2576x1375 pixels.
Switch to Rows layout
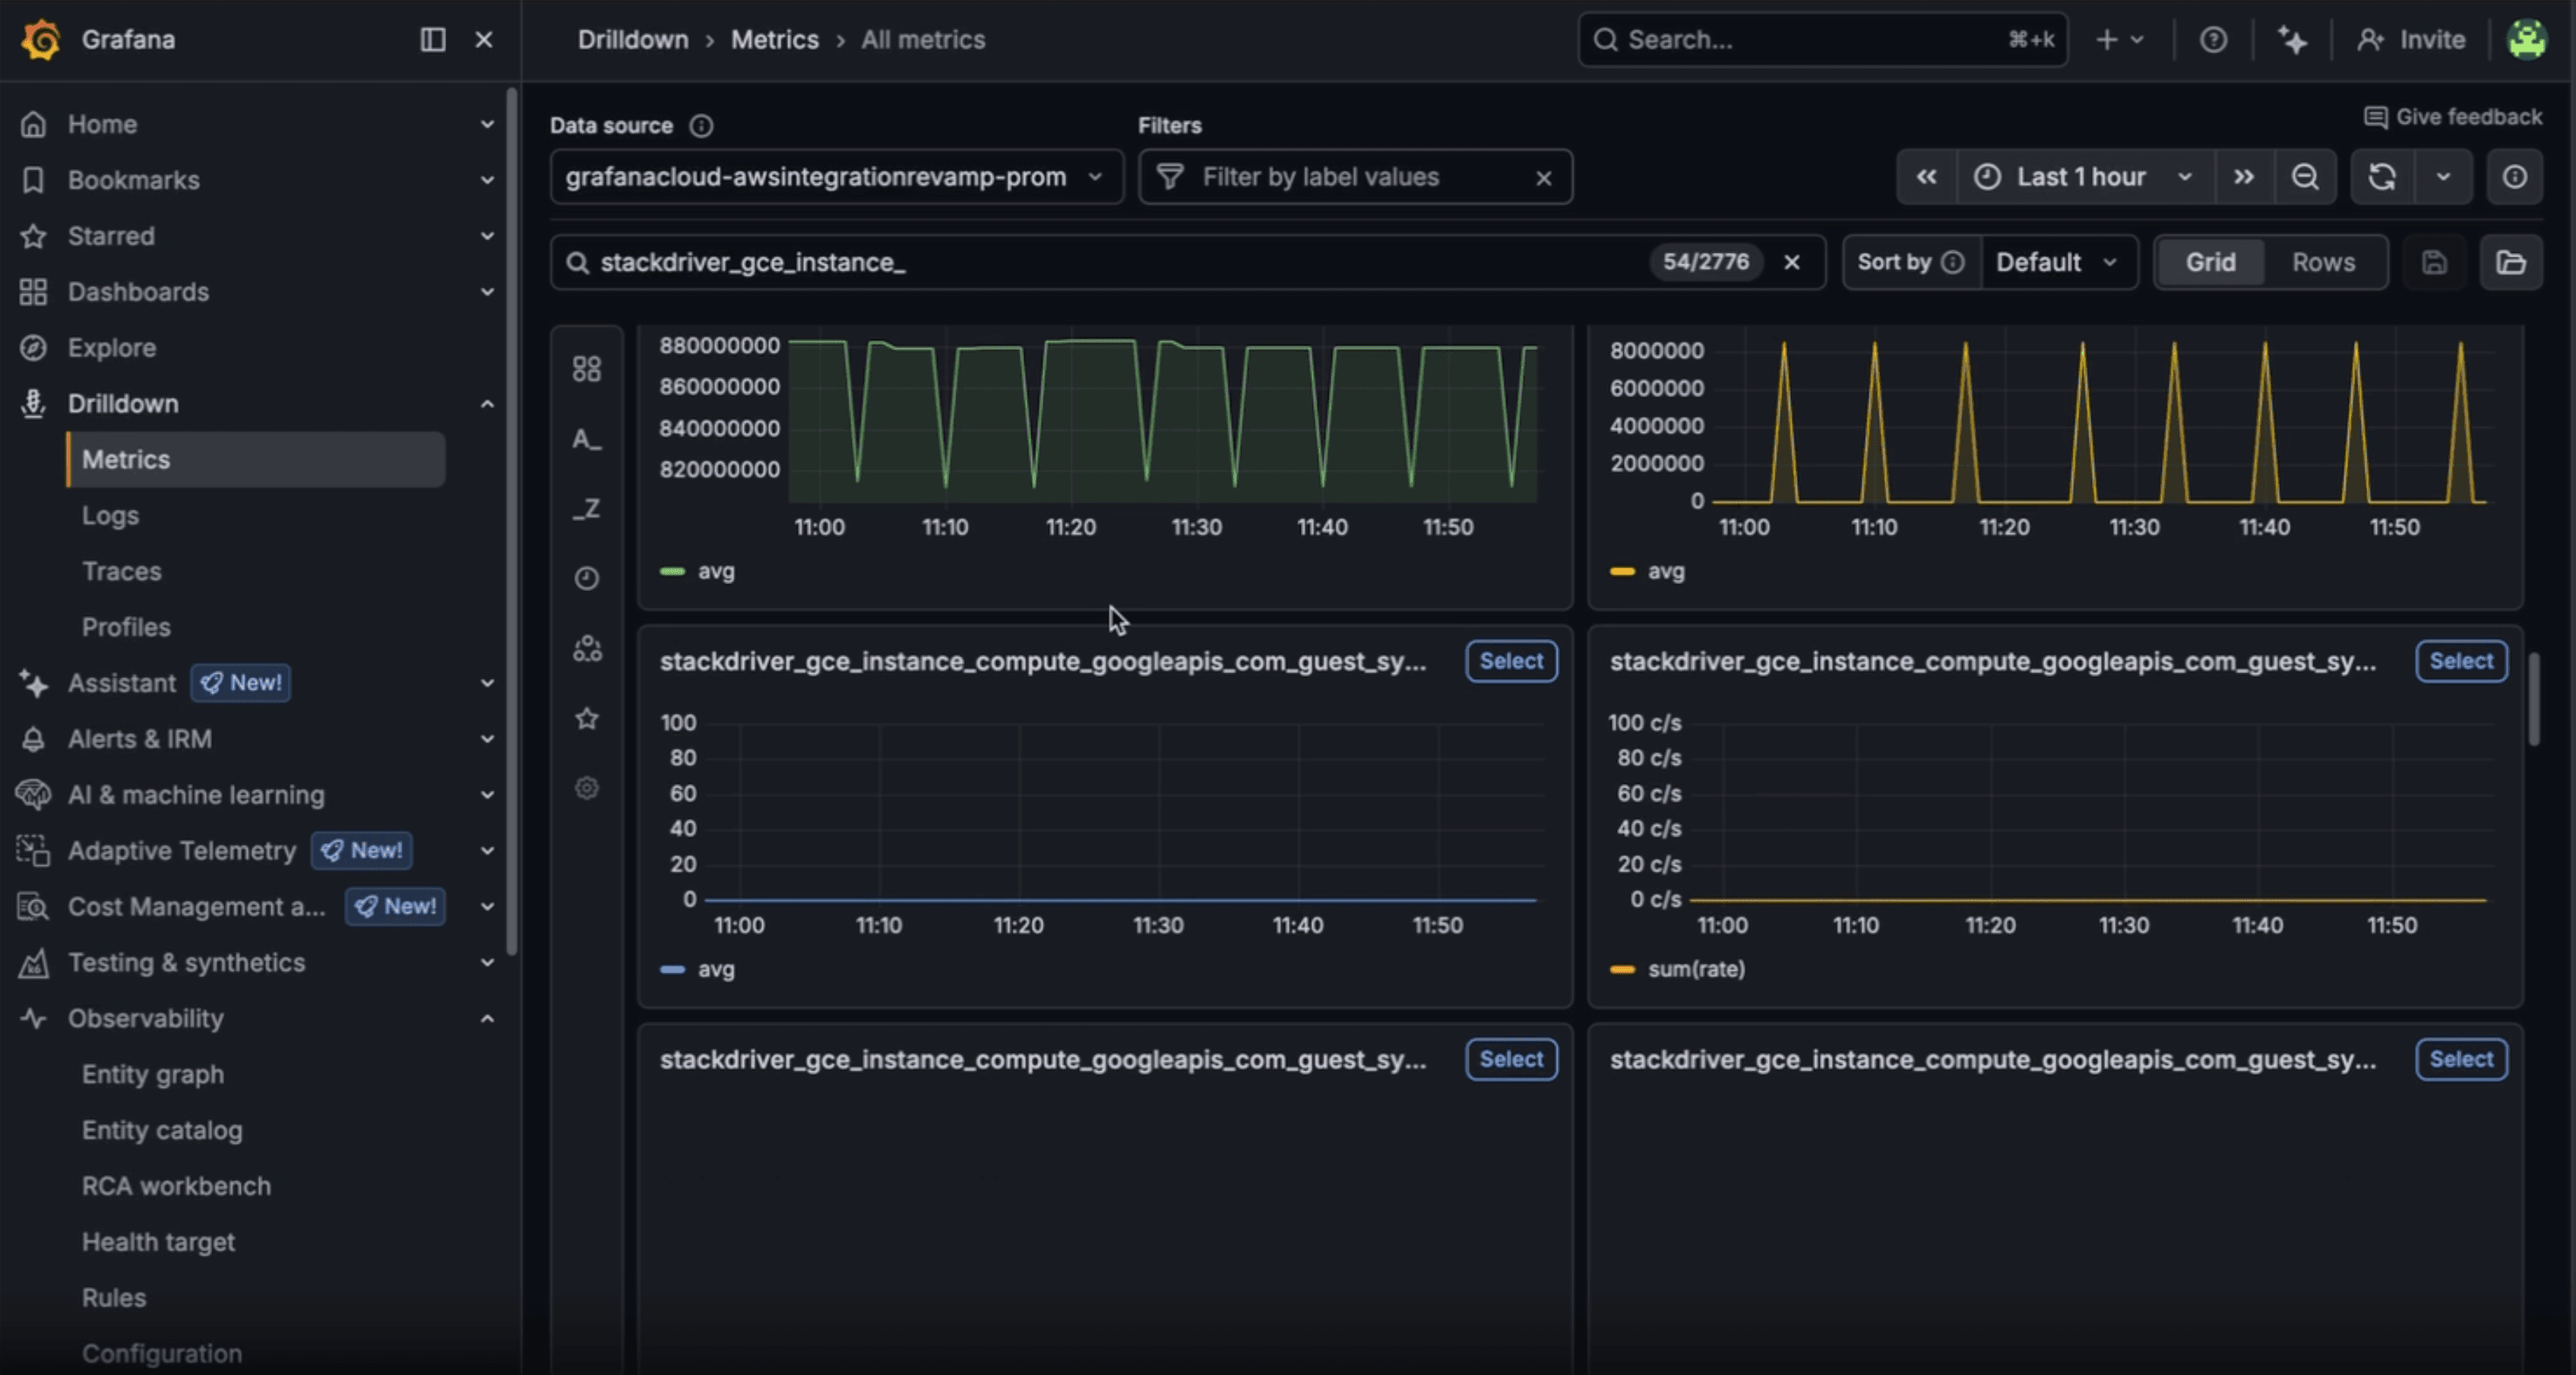[x=2323, y=262]
